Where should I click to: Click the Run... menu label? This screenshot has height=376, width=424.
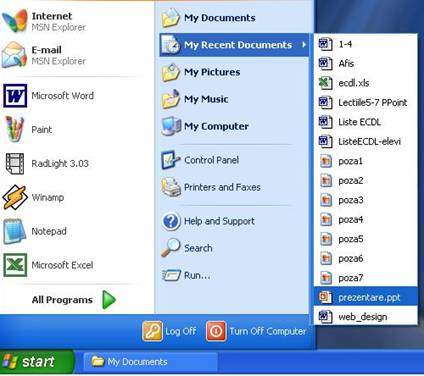[x=197, y=275]
